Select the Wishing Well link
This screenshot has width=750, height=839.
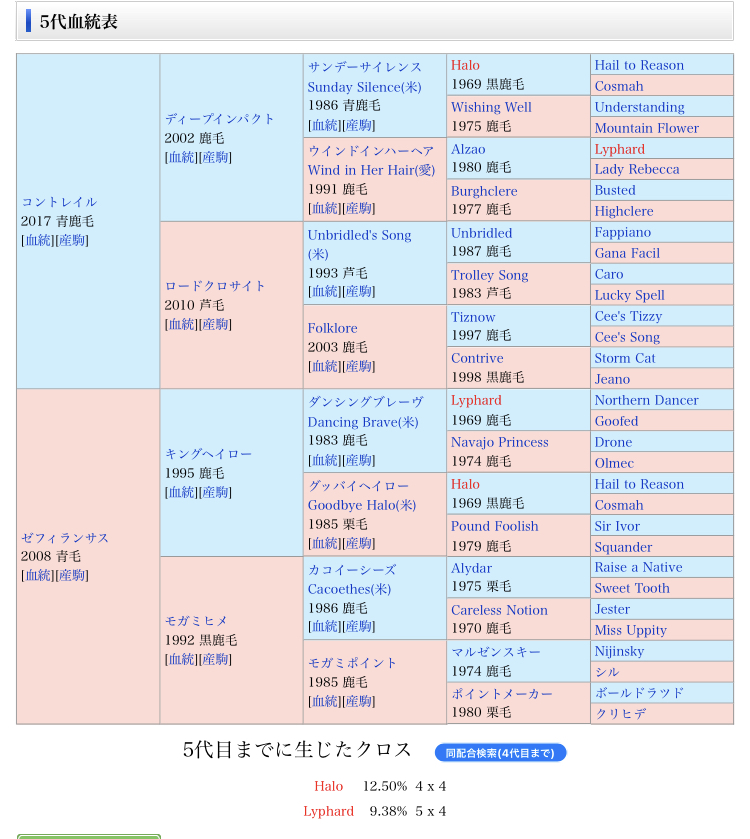click(x=491, y=107)
